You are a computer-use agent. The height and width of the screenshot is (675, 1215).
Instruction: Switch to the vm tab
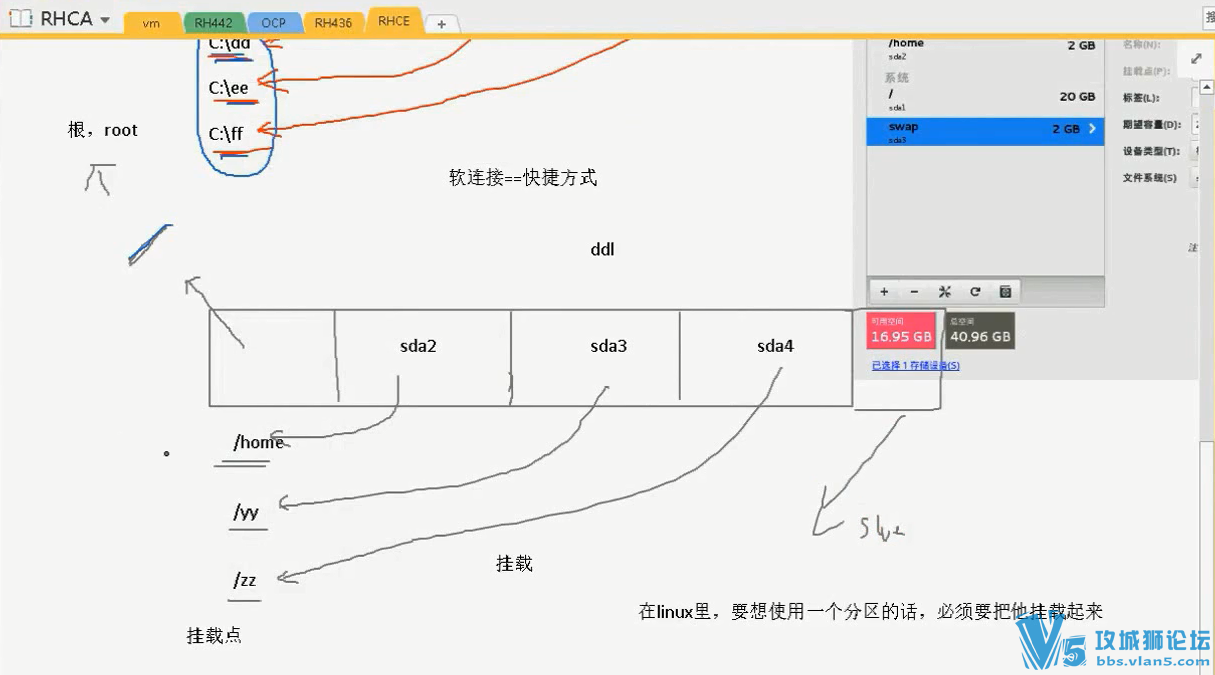coord(151,23)
